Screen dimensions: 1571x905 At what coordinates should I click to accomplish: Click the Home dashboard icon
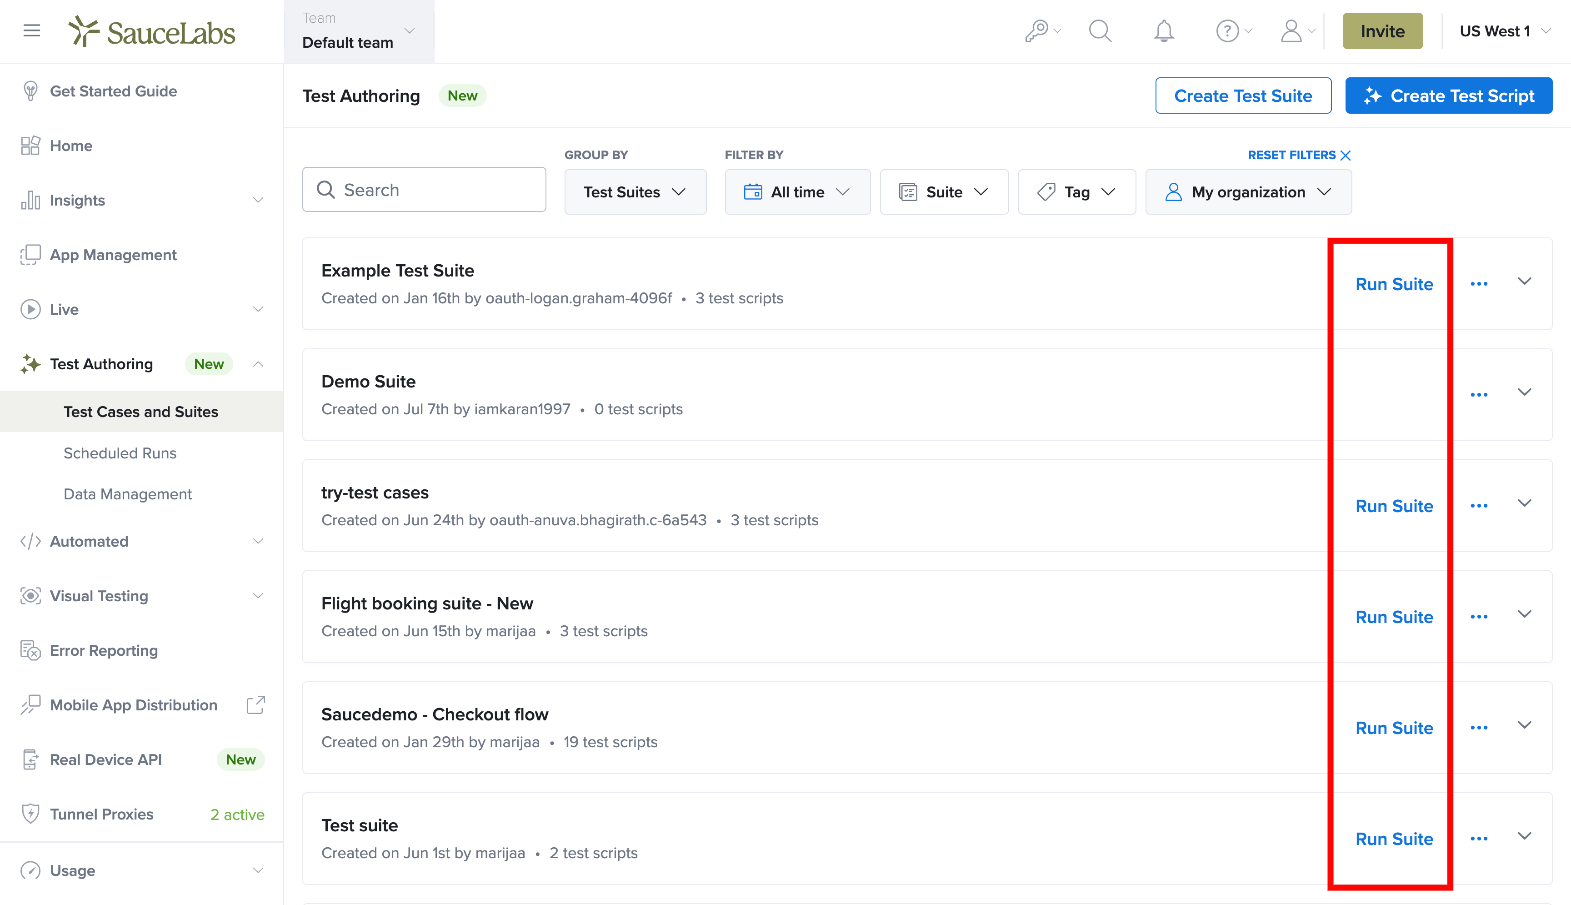(x=31, y=146)
